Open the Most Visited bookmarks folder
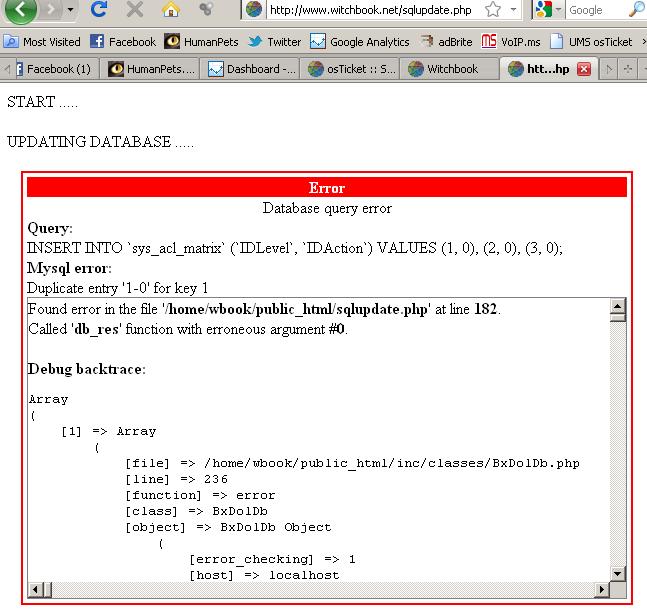647x612 pixels. coord(42,42)
